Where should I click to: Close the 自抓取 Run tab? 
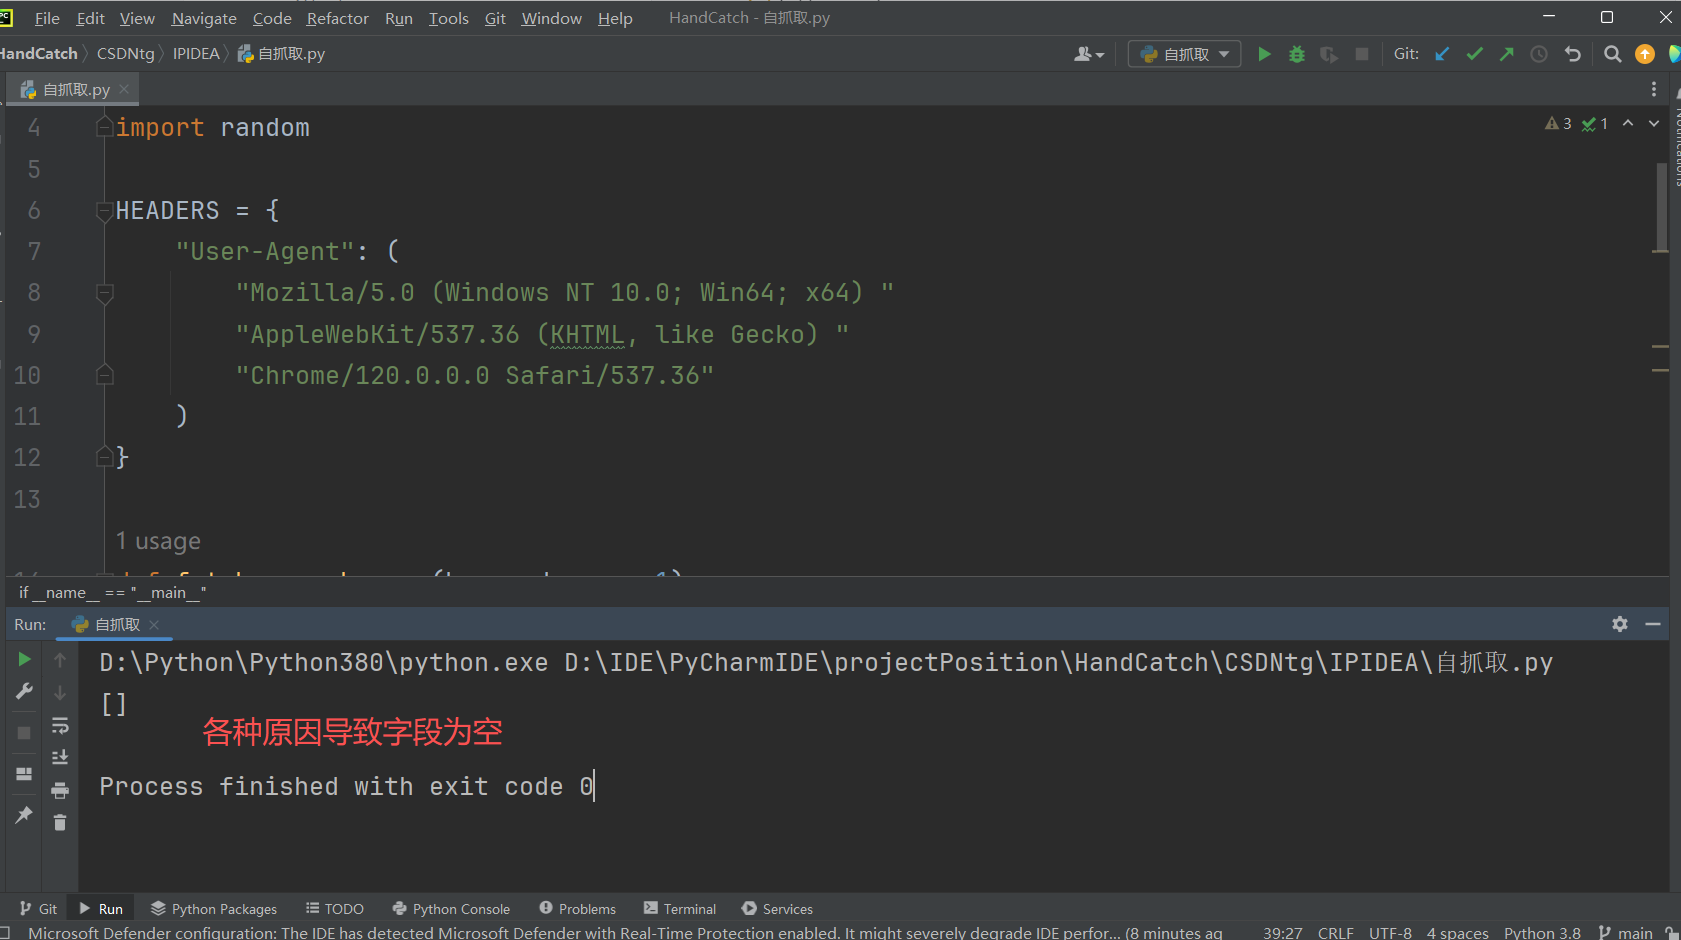154,624
